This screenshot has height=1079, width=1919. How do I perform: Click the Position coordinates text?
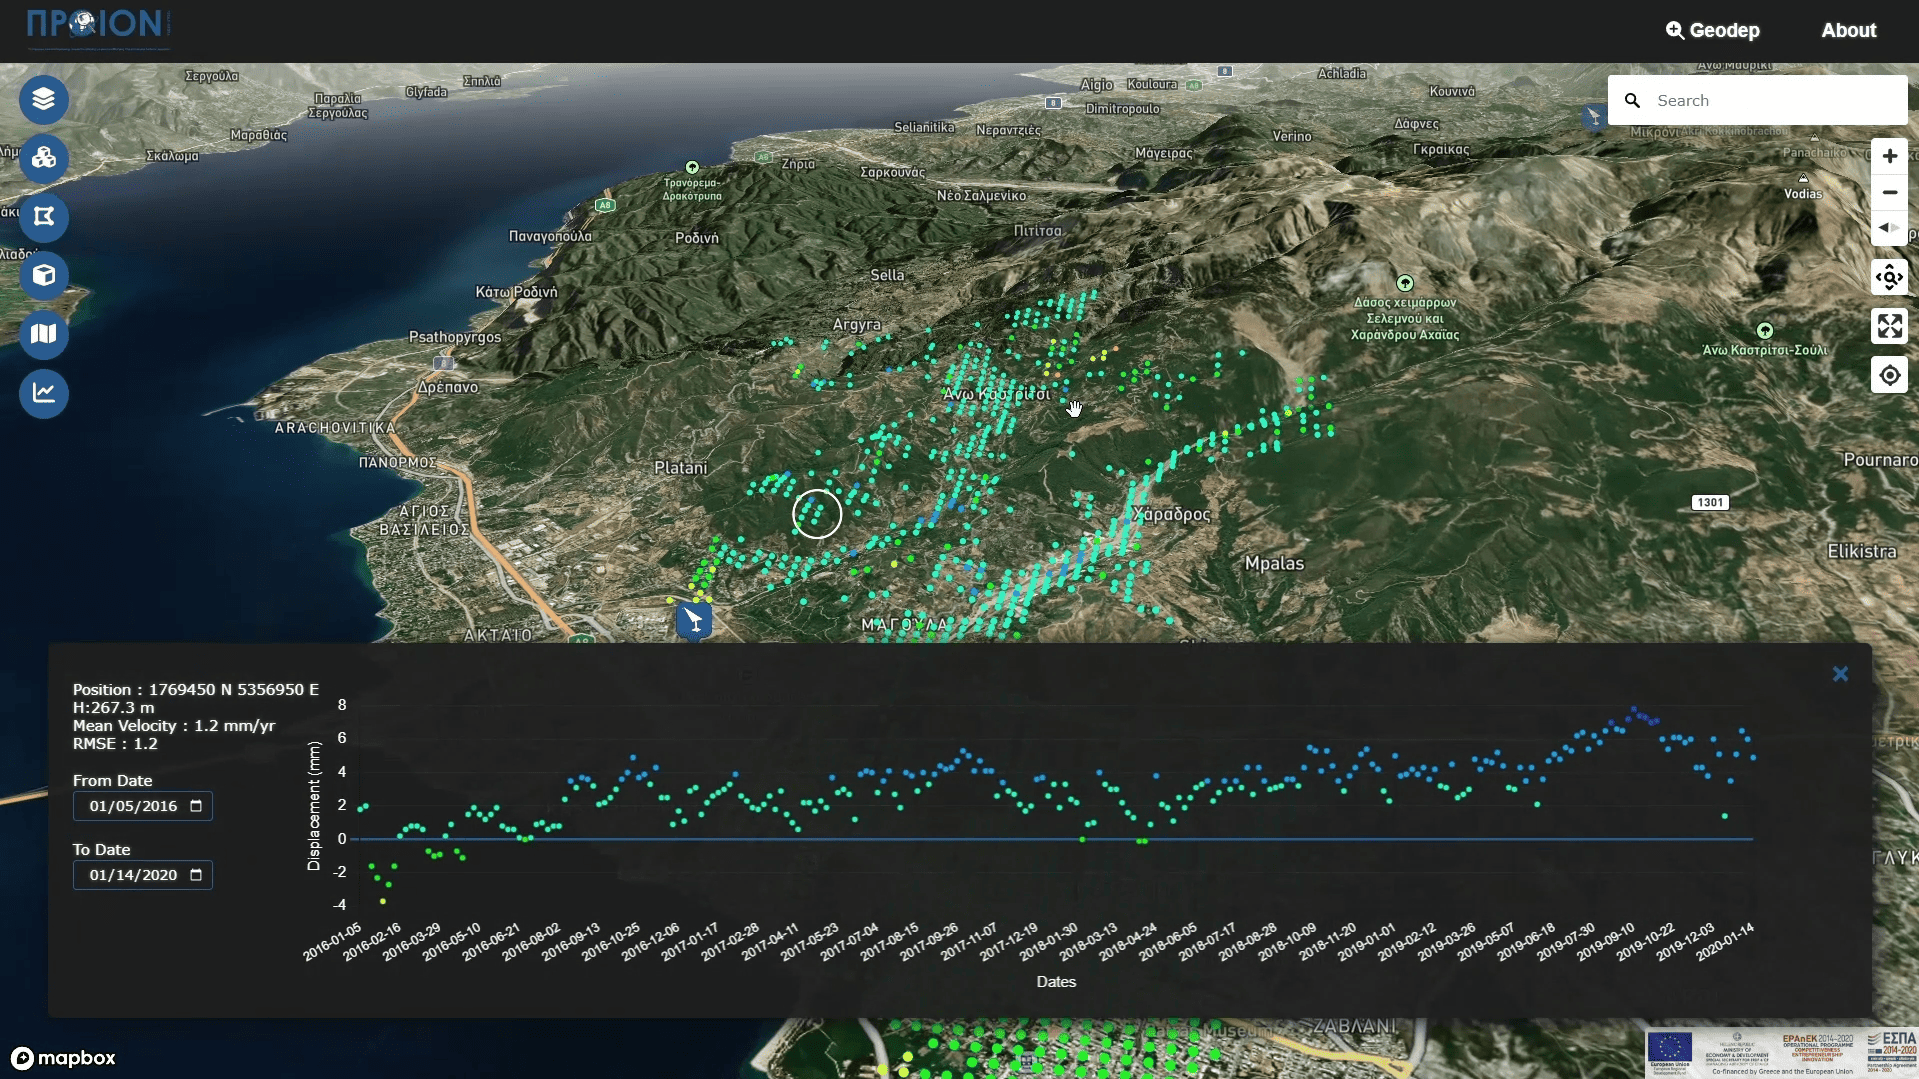[x=196, y=690]
